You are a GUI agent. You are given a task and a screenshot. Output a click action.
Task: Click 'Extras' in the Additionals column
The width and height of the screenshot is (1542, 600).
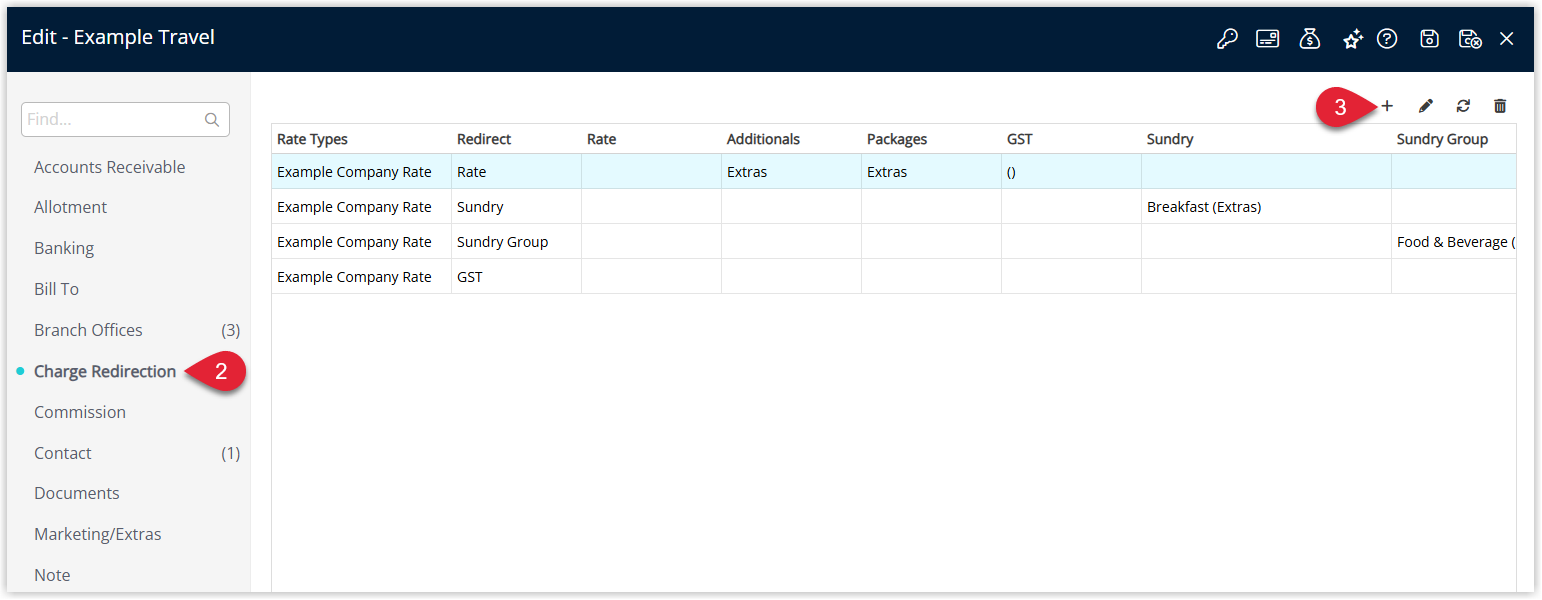[791, 172]
